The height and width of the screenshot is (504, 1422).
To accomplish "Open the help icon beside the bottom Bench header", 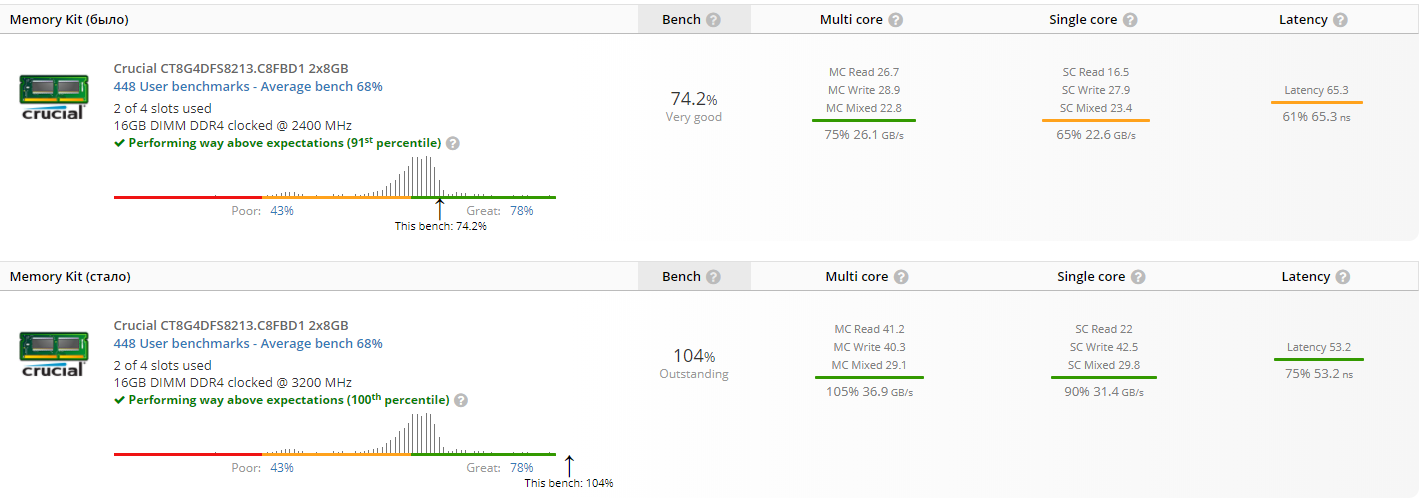I will click(x=713, y=277).
